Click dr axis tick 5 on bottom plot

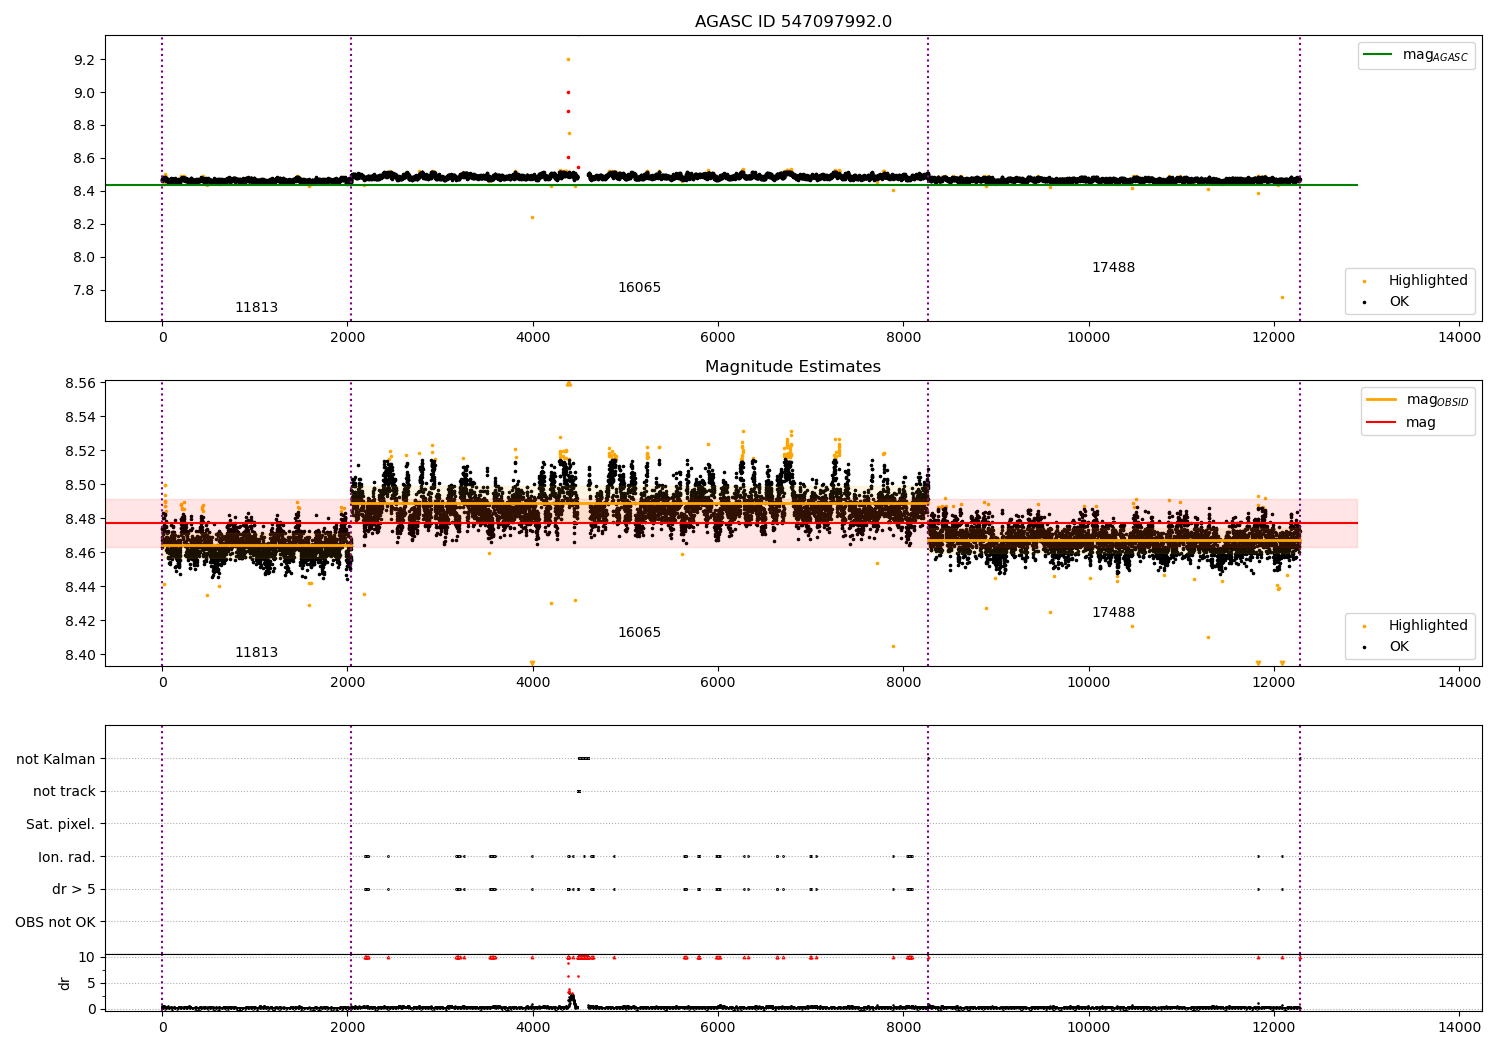[x=92, y=983]
